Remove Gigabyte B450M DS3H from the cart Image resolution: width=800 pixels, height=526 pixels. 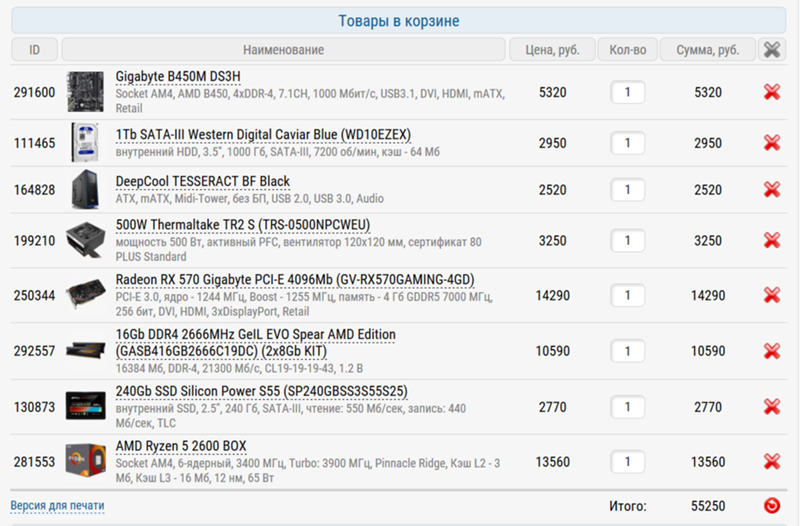771,92
